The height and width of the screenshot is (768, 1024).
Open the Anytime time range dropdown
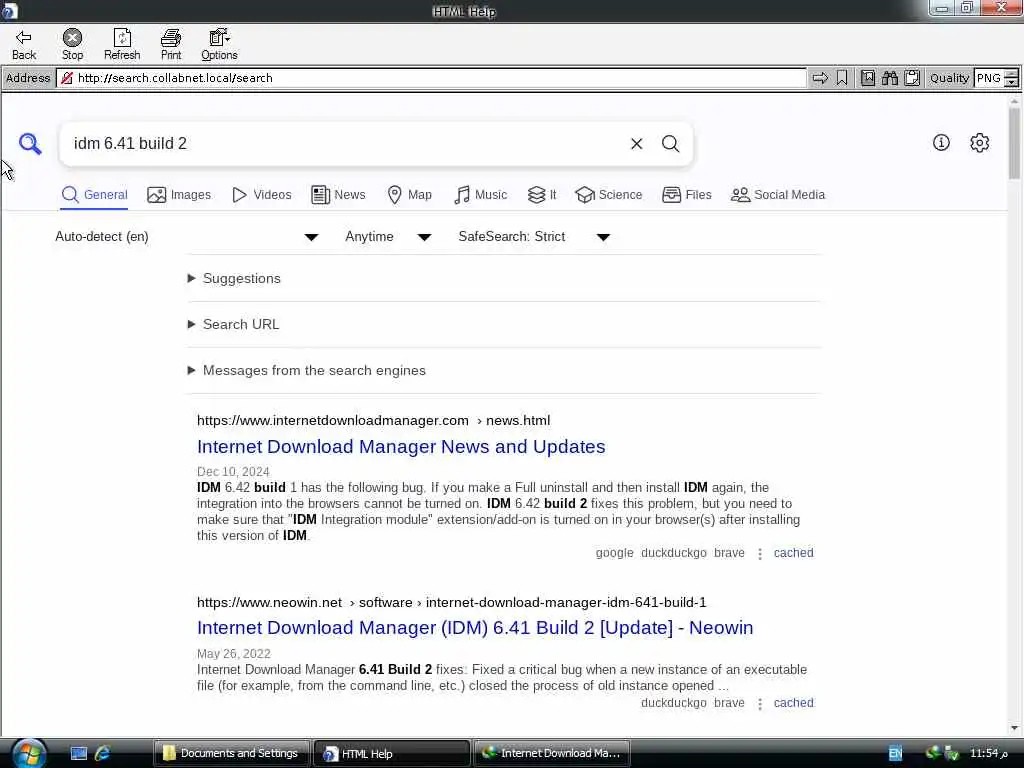388,236
